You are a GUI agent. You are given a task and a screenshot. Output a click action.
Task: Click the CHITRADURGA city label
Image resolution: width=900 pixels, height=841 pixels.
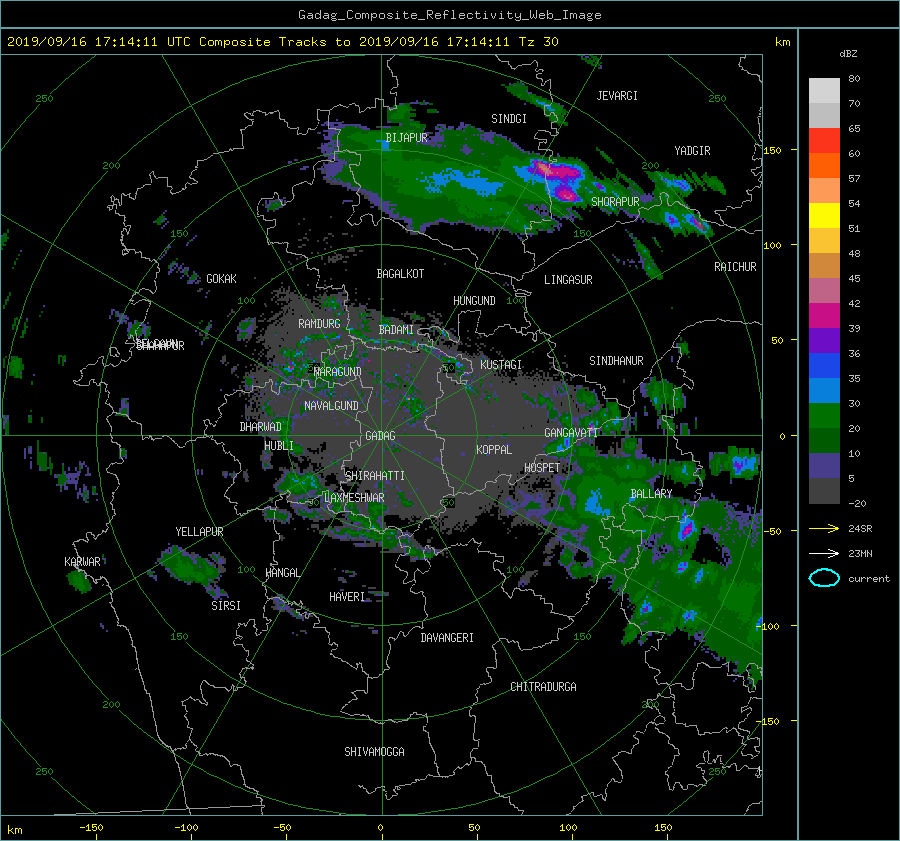(x=543, y=687)
